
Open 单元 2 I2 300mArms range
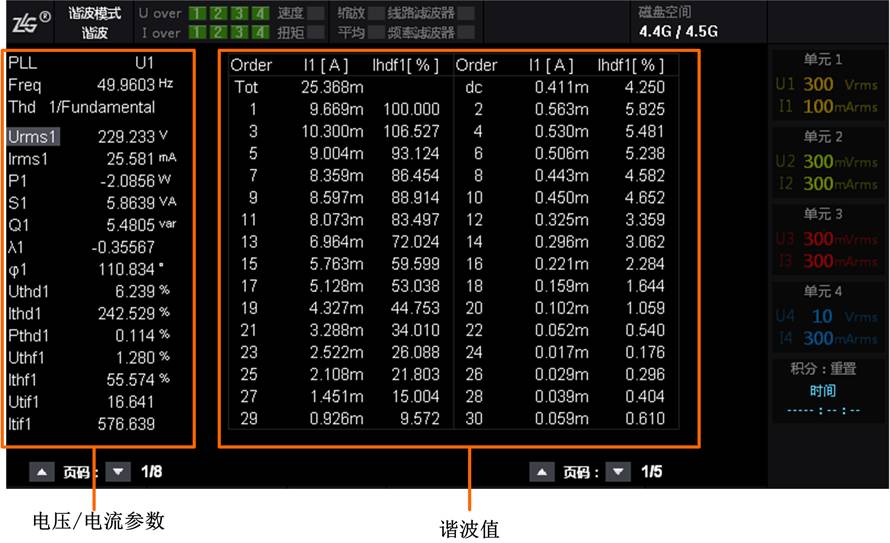826,184
